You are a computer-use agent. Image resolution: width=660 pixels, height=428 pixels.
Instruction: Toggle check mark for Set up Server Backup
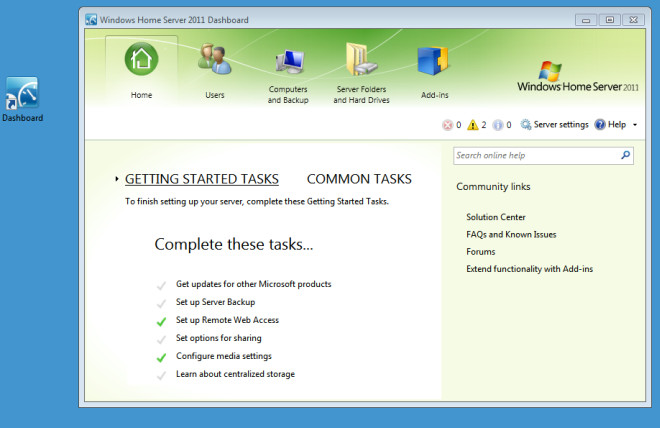click(x=161, y=303)
